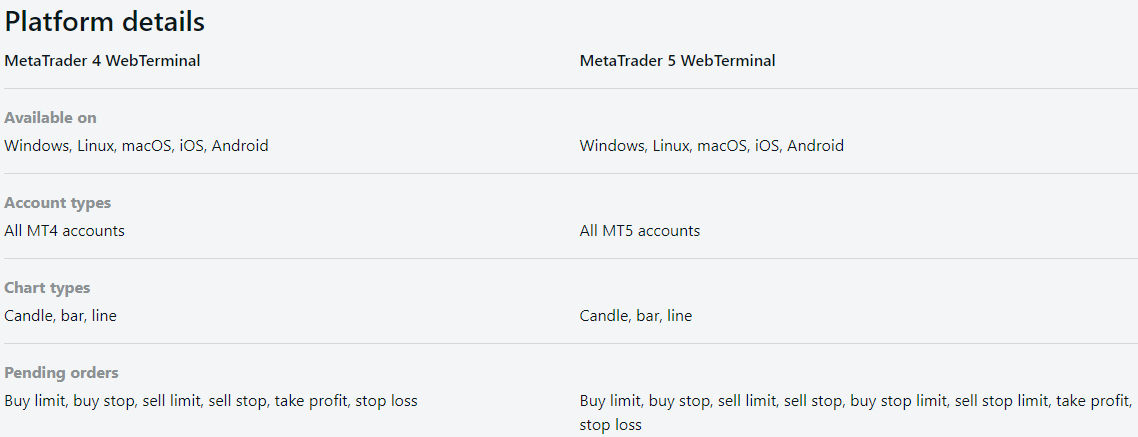Viewport: 1138px width, 437px height.
Task: Click buy stop limit in MetaTrader 5 orders
Action: [897, 400]
